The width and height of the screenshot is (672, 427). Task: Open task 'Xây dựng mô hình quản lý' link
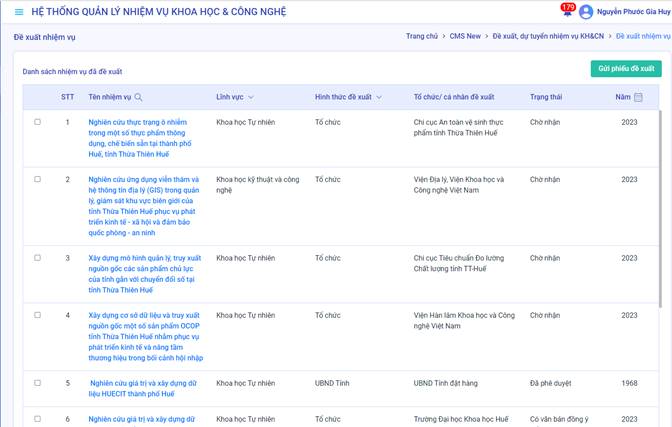(144, 274)
